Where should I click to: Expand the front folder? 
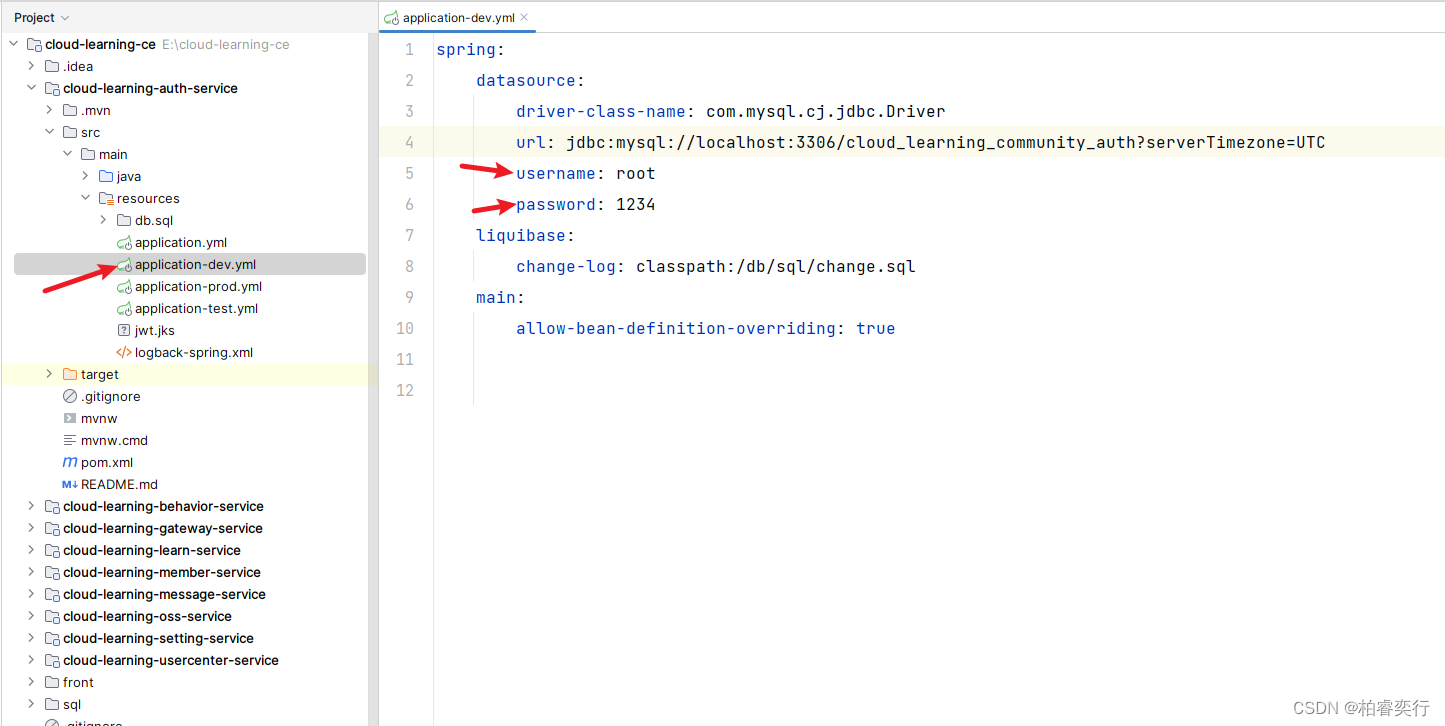pyautogui.click(x=32, y=682)
